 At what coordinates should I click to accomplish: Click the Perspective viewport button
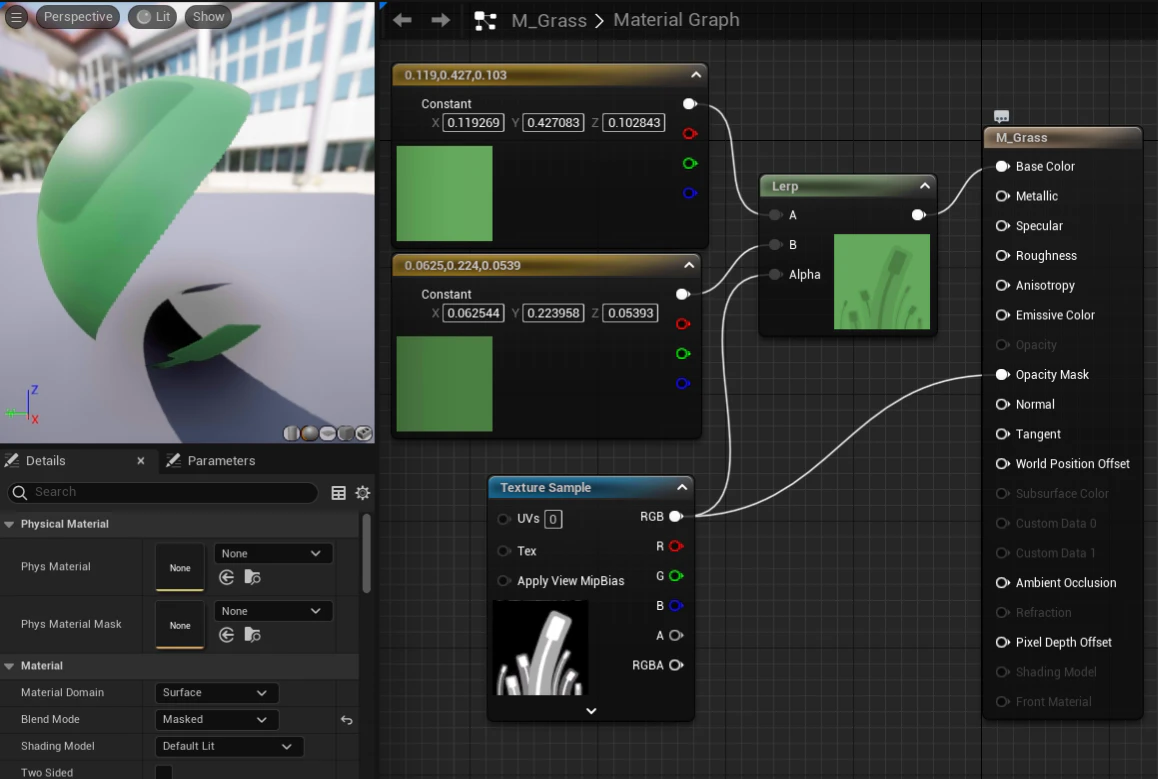point(78,16)
